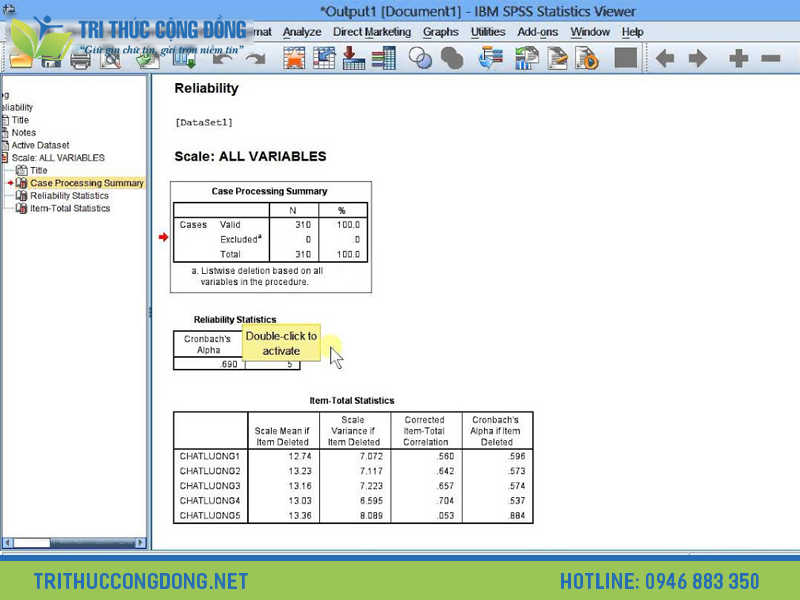Click the Print toolbar icon
The image size is (800, 600).
(x=81, y=60)
